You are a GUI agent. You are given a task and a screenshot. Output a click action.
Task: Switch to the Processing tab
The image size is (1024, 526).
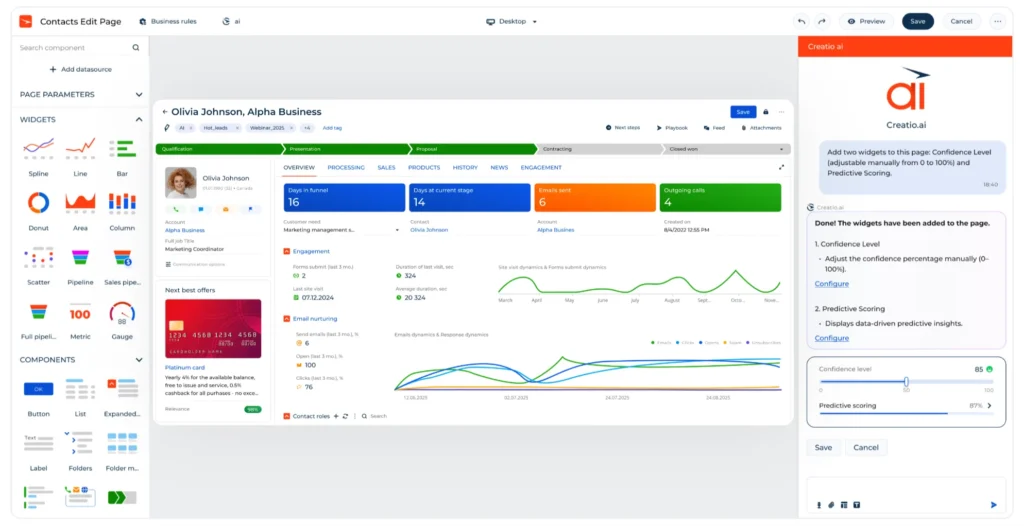pyautogui.click(x=346, y=168)
